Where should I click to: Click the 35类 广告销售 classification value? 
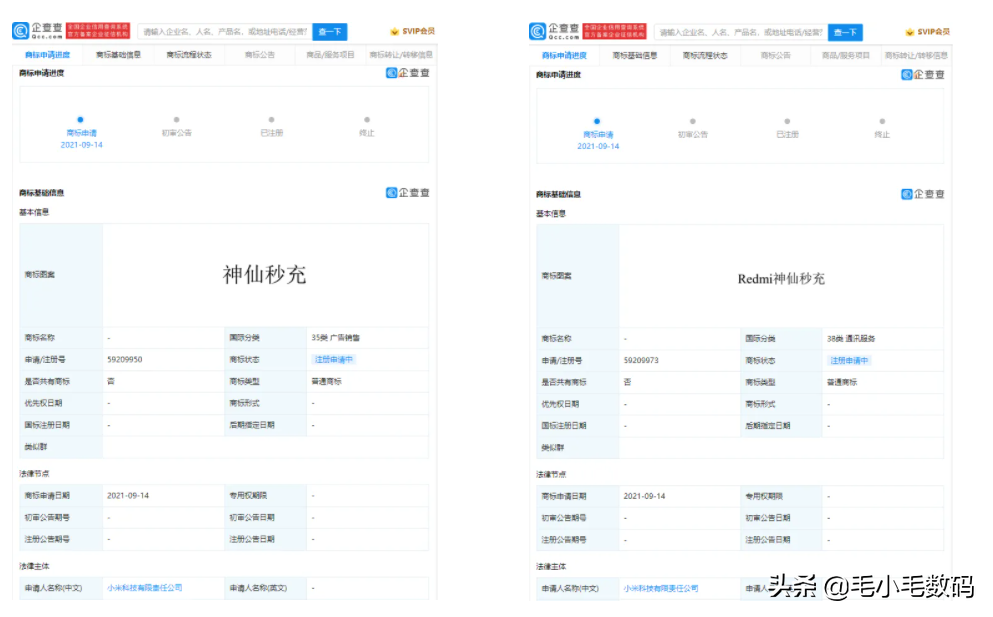click(336, 338)
